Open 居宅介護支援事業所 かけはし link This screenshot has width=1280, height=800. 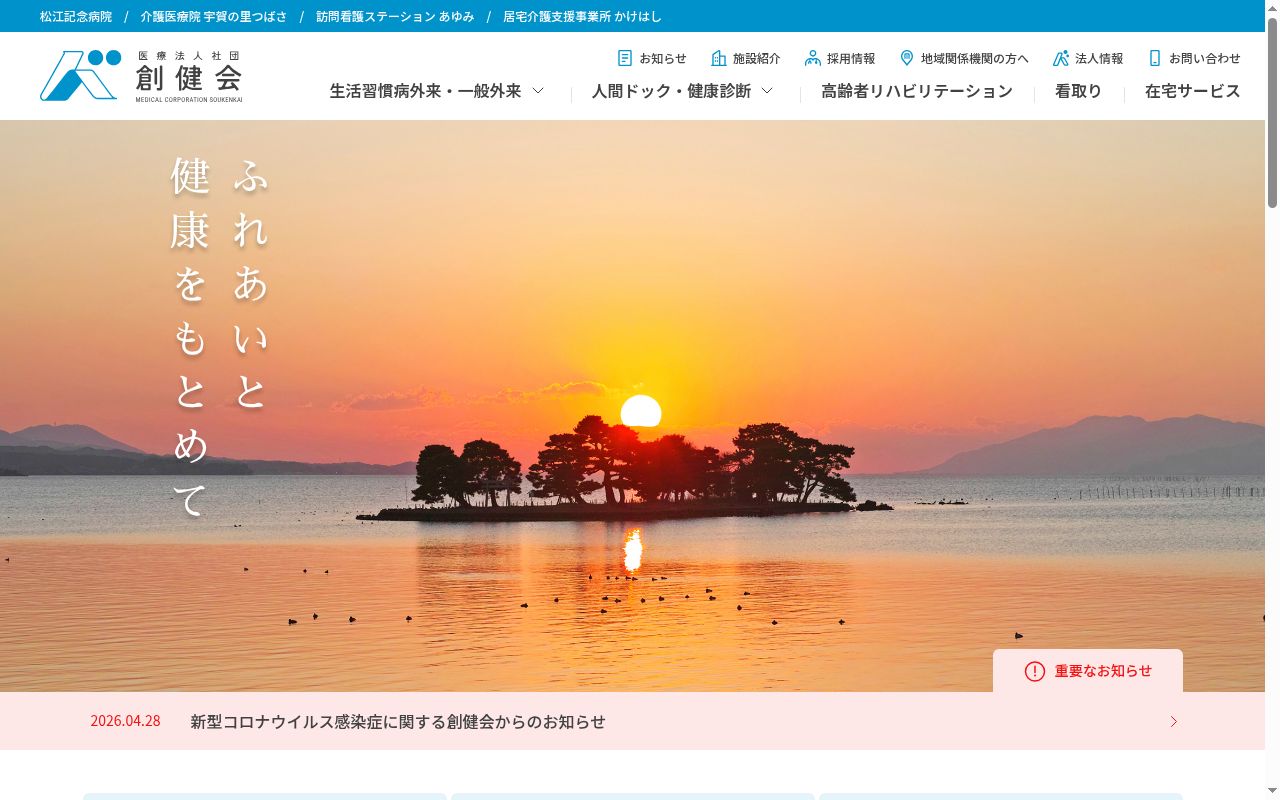click(582, 16)
